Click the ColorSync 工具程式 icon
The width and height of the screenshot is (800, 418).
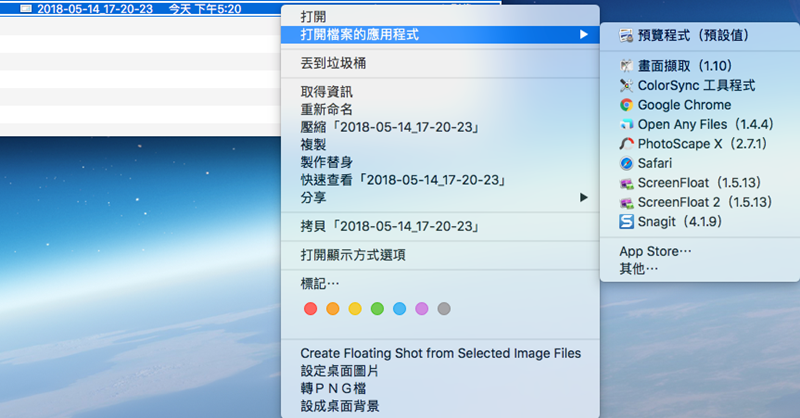626,85
